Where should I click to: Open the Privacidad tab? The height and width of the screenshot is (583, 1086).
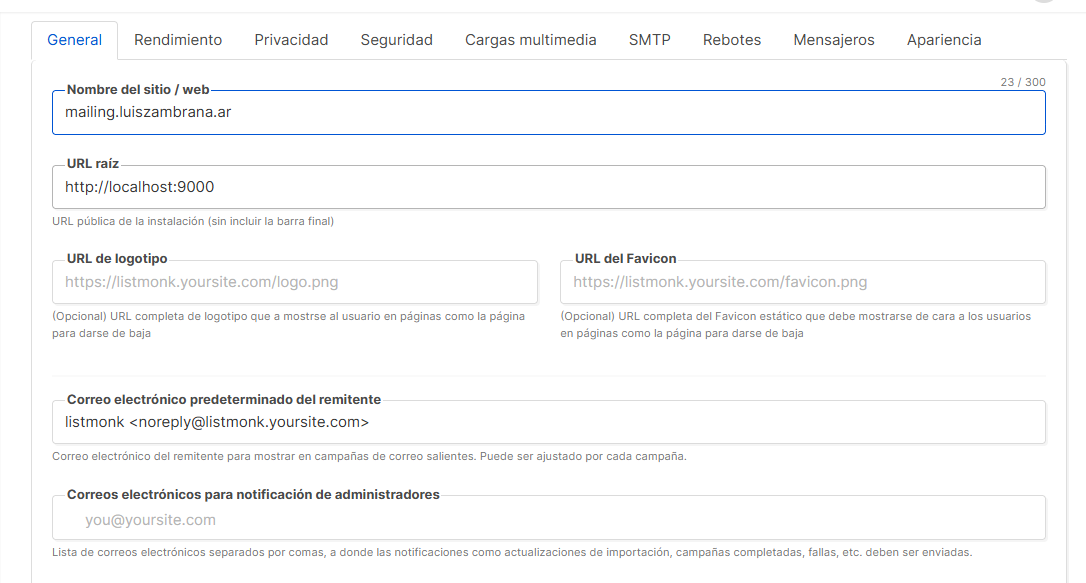[291, 40]
